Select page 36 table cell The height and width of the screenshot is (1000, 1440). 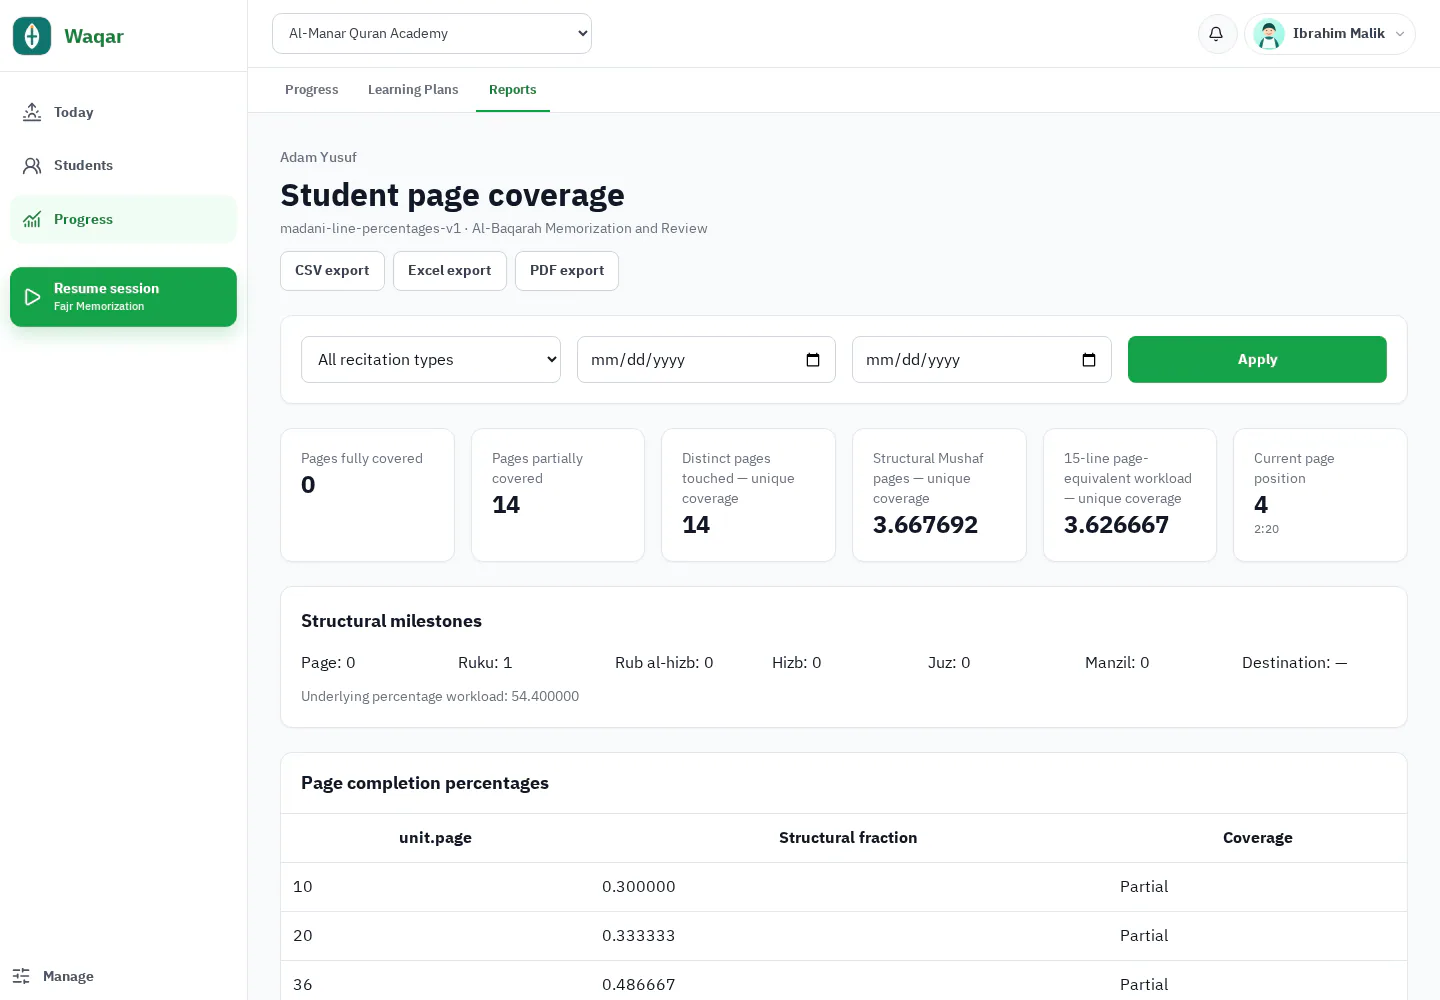(x=435, y=982)
